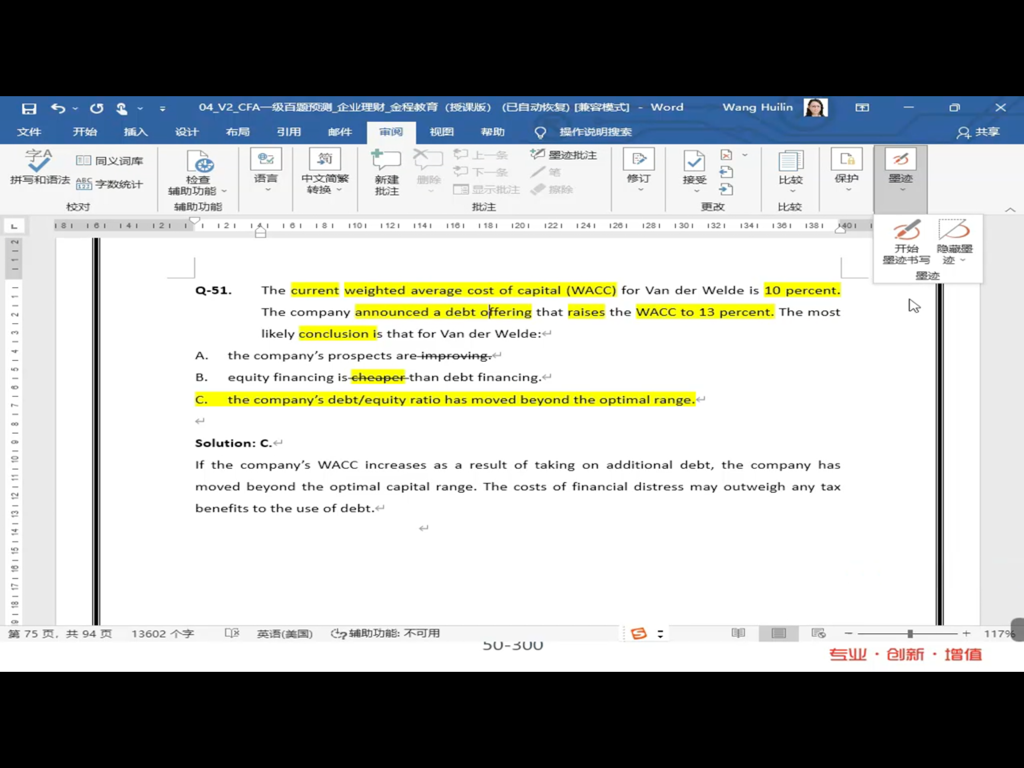Switch to the 邮件 Mailings tab
This screenshot has height=768, width=1024.
click(x=340, y=132)
